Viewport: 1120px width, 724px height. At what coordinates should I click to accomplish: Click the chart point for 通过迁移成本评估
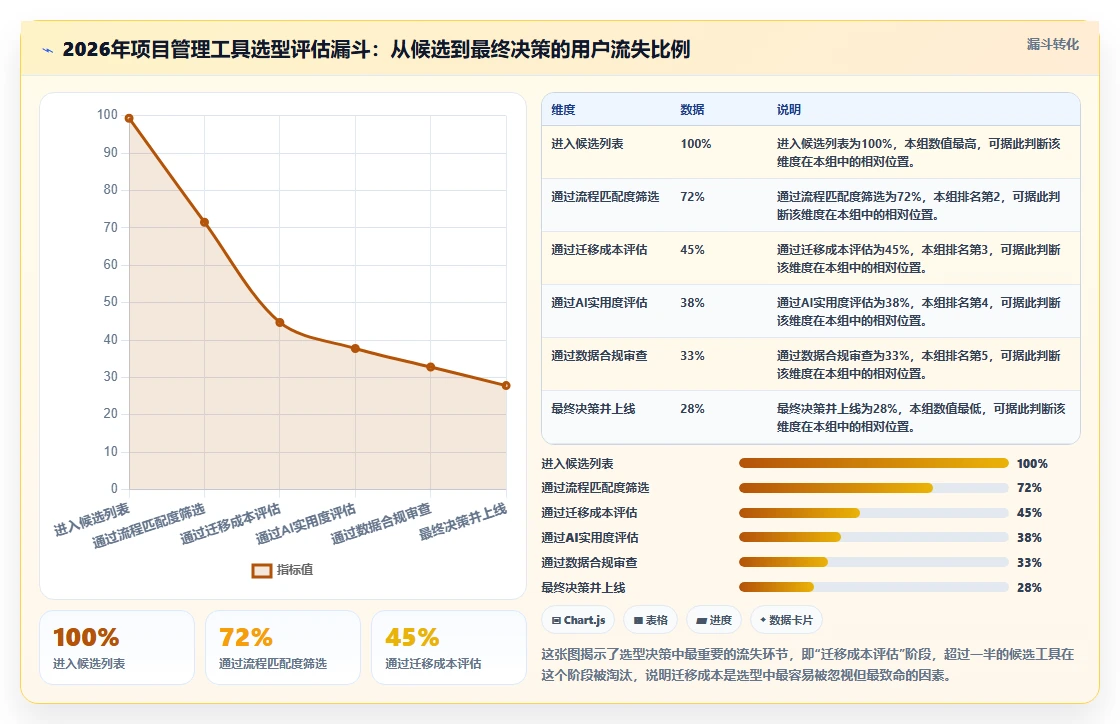click(280, 323)
